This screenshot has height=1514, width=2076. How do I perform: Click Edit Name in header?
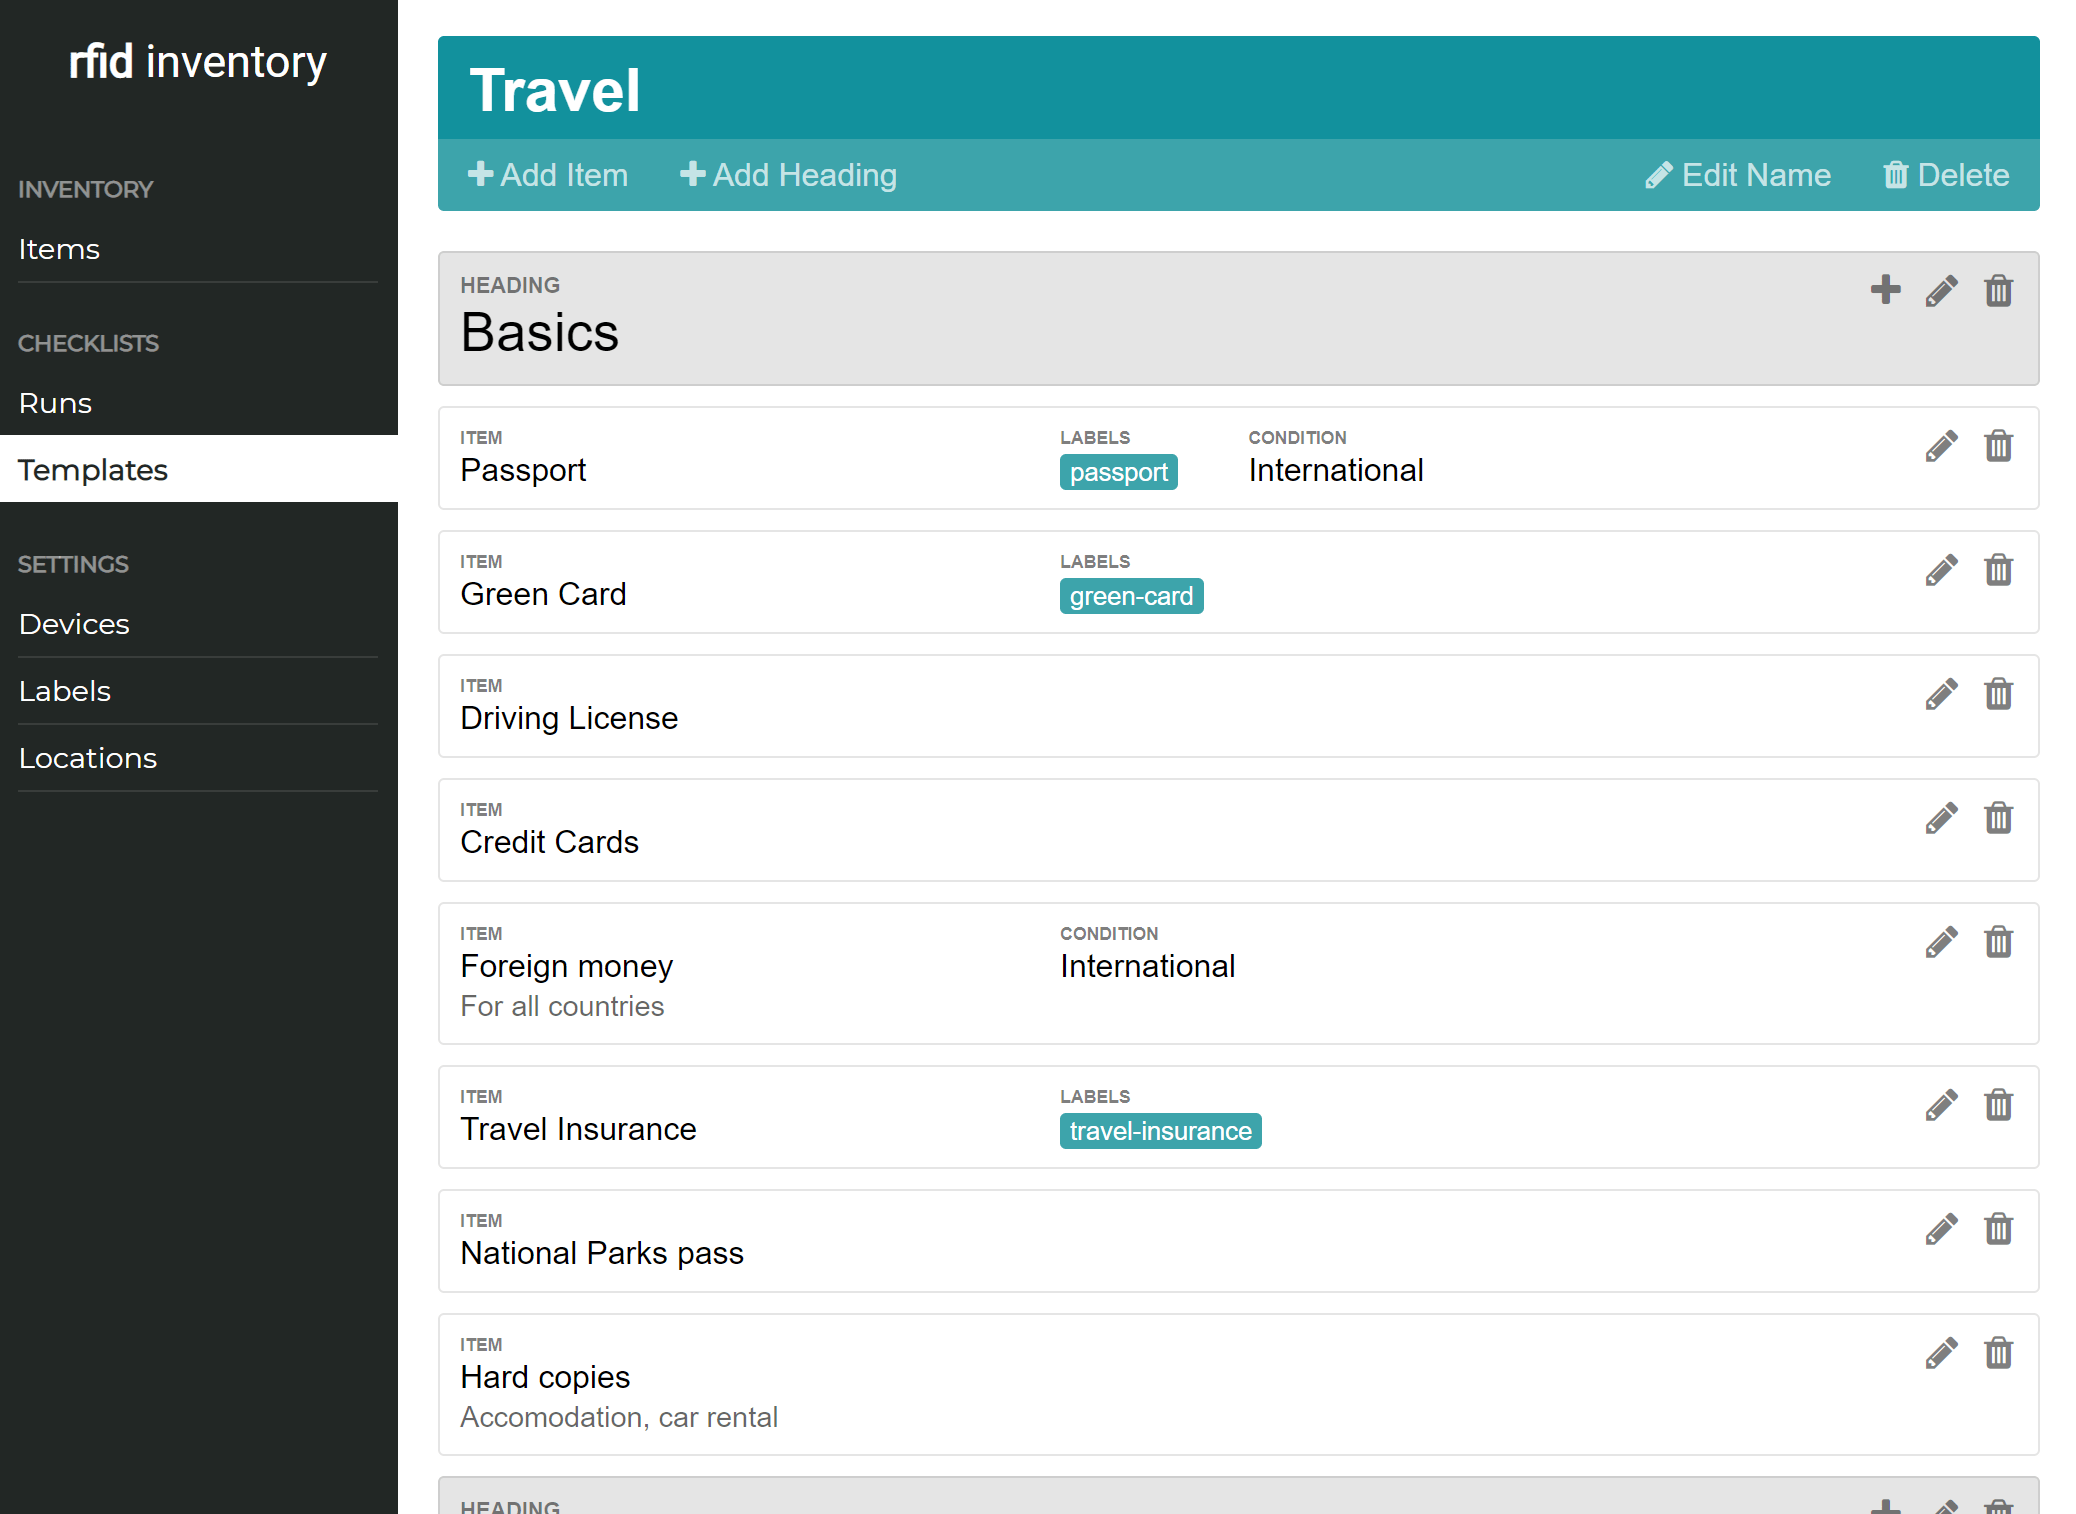pos(1738,175)
